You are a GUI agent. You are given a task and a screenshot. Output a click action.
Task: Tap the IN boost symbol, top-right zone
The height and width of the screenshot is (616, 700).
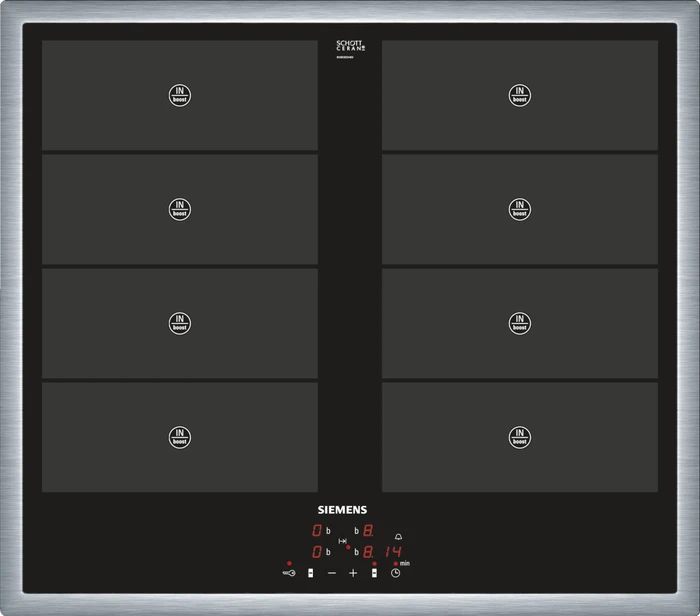pyautogui.click(x=520, y=95)
